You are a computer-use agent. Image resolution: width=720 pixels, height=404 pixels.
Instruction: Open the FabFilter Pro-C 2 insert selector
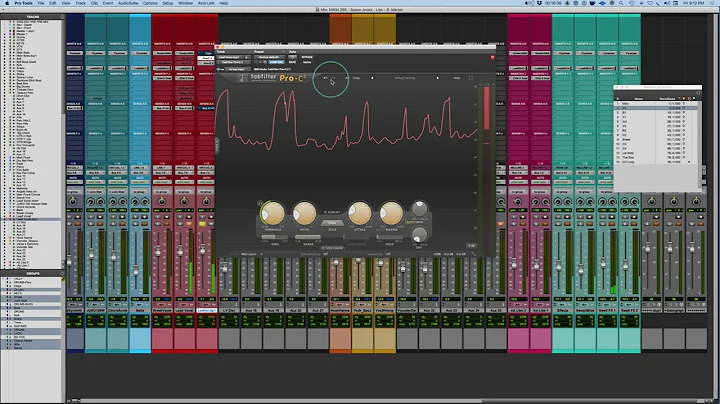(234, 62)
